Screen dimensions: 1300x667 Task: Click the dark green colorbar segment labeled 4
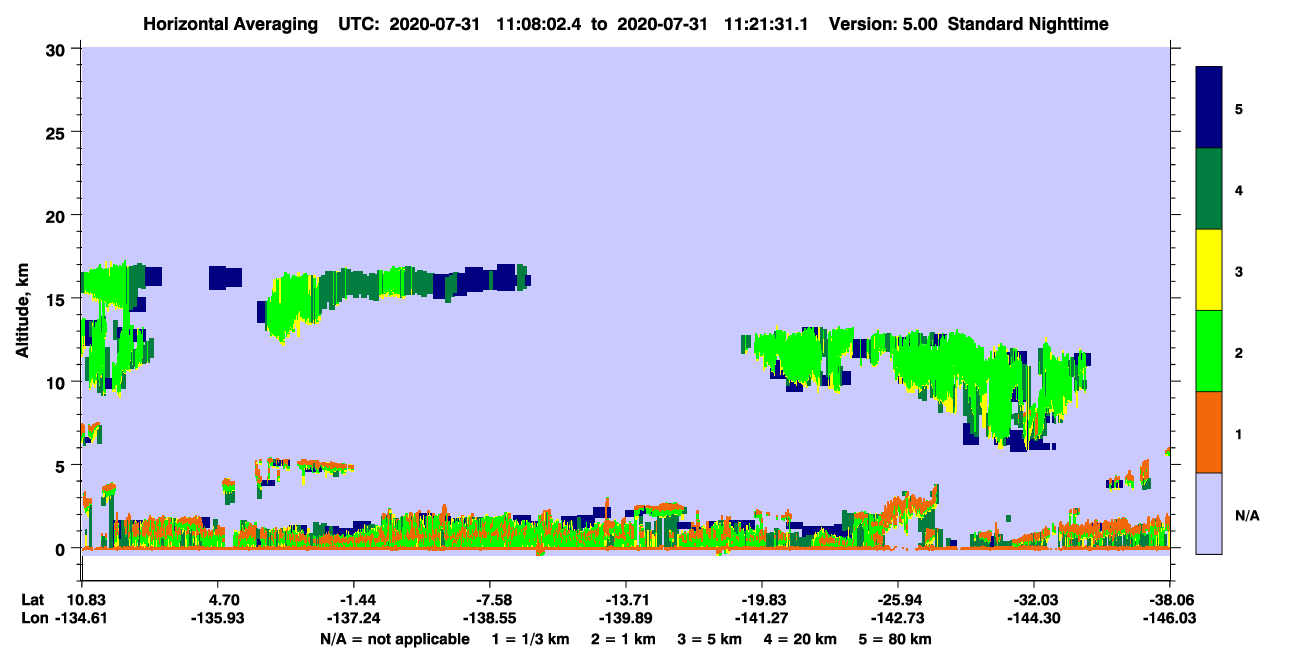(1209, 188)
